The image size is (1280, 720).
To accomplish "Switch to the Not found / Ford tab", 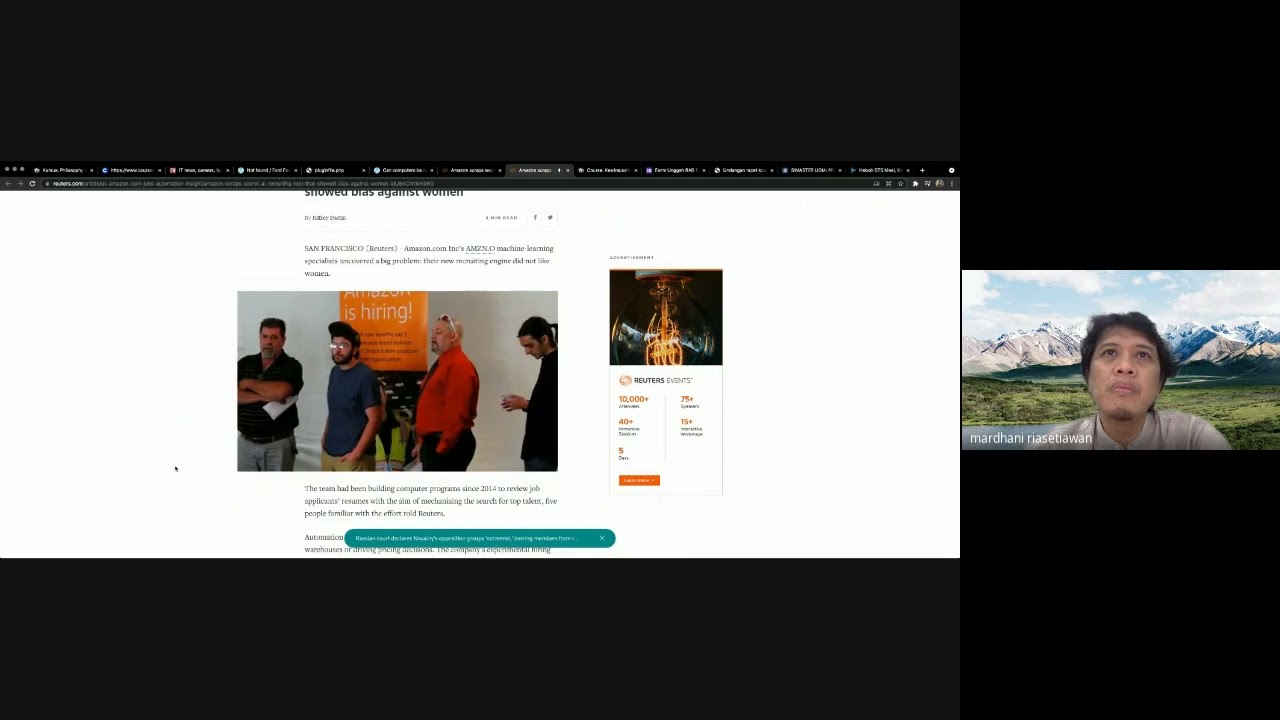I will point(267,170).
